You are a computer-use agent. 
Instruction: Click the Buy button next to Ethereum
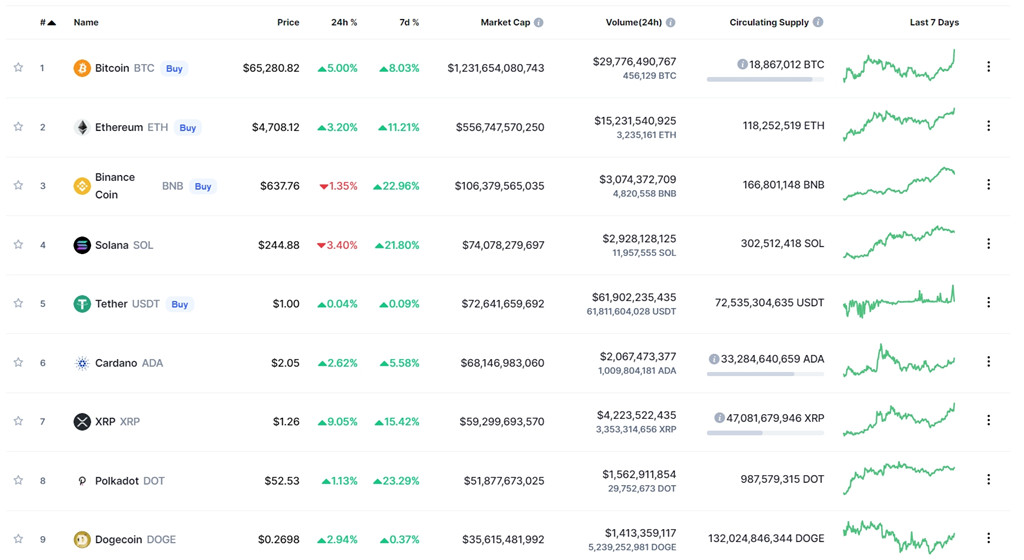[x=187, y=128]
